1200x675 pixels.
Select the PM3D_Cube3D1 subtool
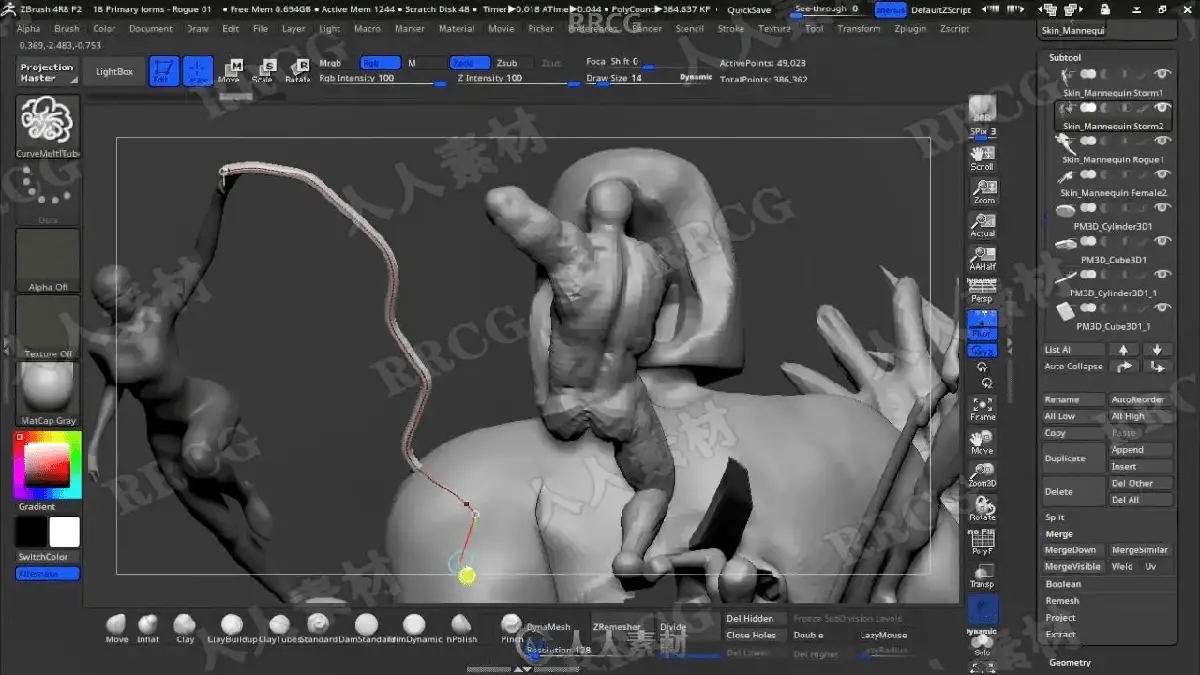[1113, 249]
